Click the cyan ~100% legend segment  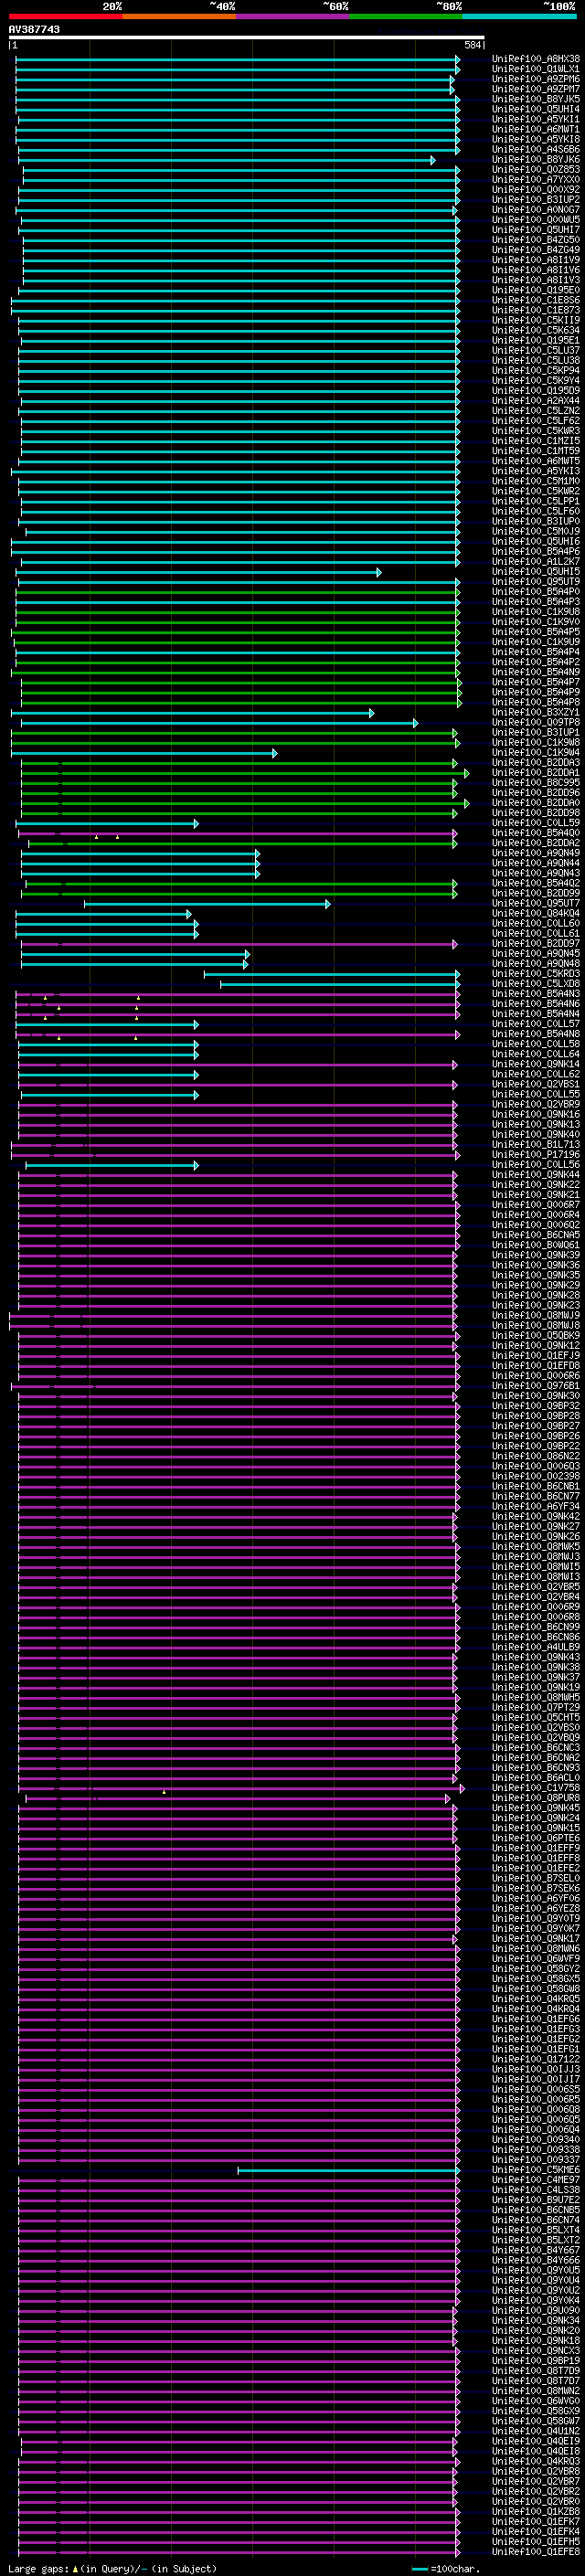coord(519,16)
